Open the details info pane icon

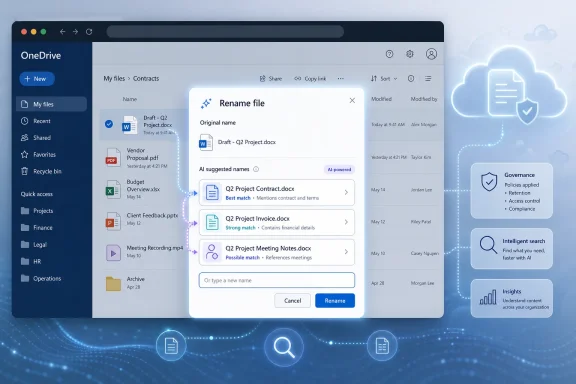tap(411, 78)
